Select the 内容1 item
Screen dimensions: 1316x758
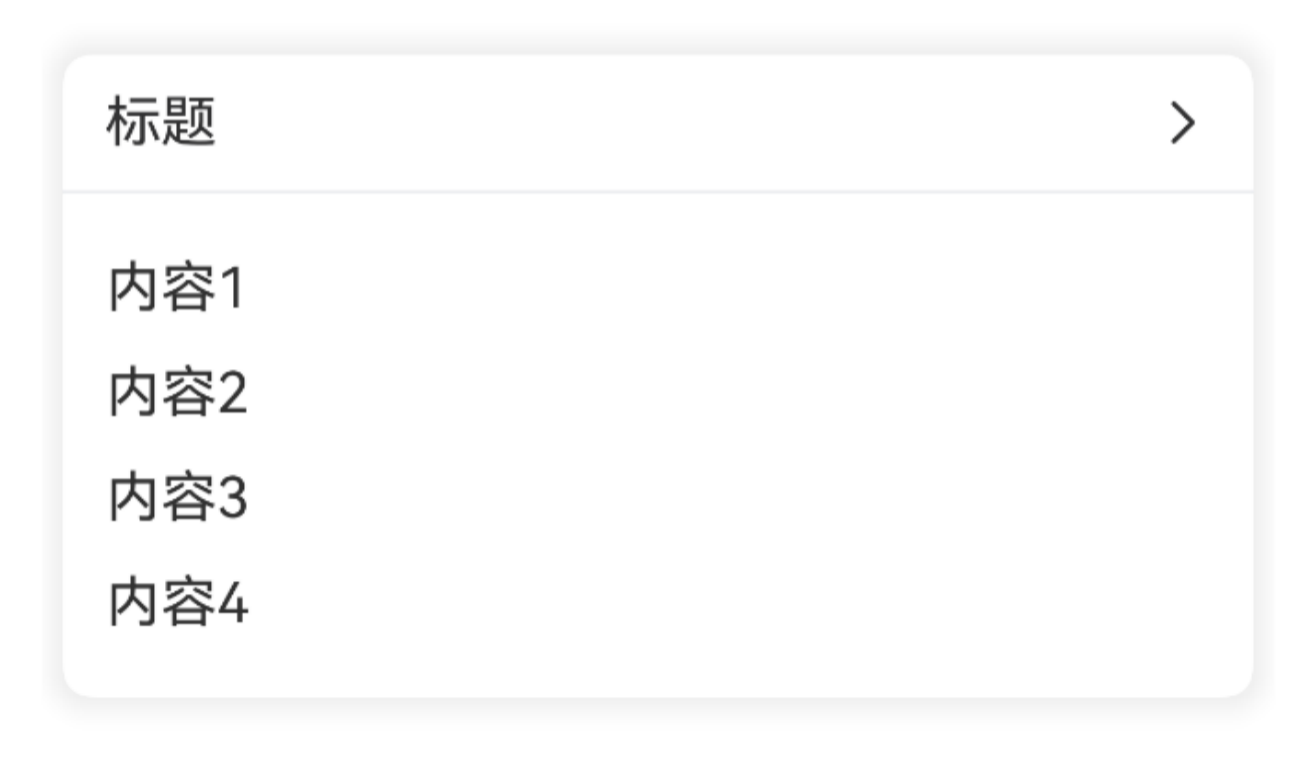[x=176, y=290]
